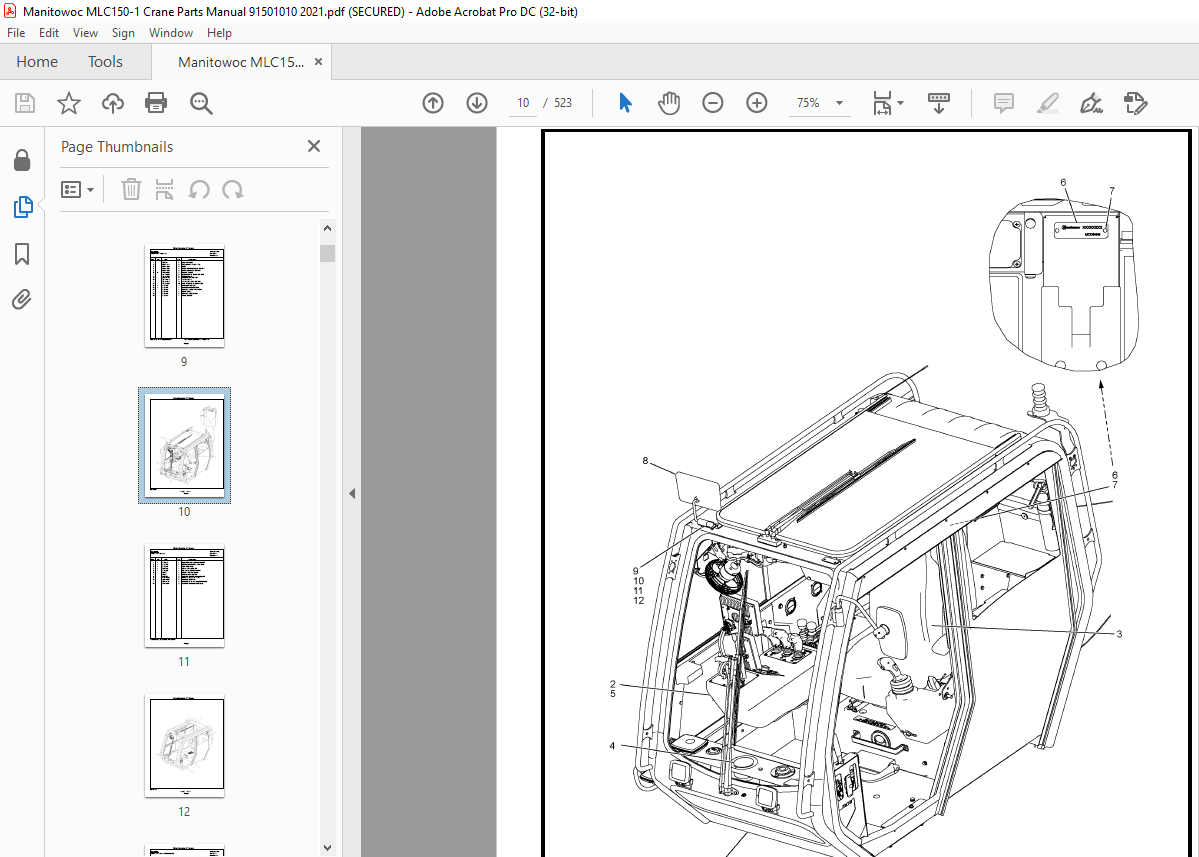The height and width of the screenshot is (857, 1199).
Task: Choose the selection arrow tool
Action: (x=625, y=102)
